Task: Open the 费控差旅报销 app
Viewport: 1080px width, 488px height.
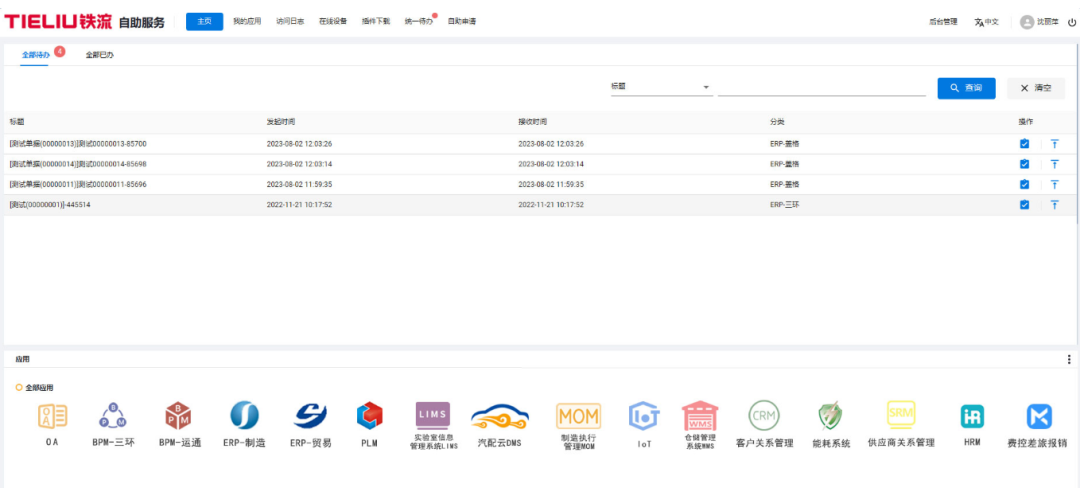Action: pos(1039,416)
